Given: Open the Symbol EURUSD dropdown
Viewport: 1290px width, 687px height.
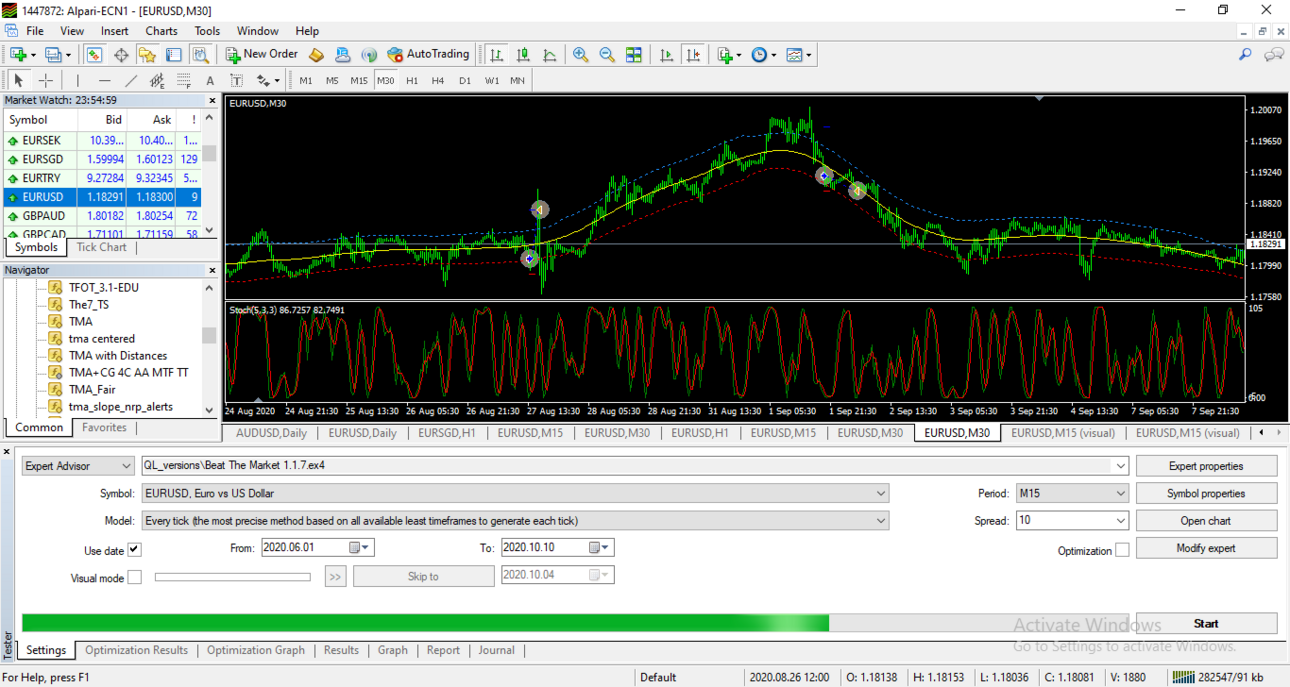Looking at the screenshot, I should 515,493.
